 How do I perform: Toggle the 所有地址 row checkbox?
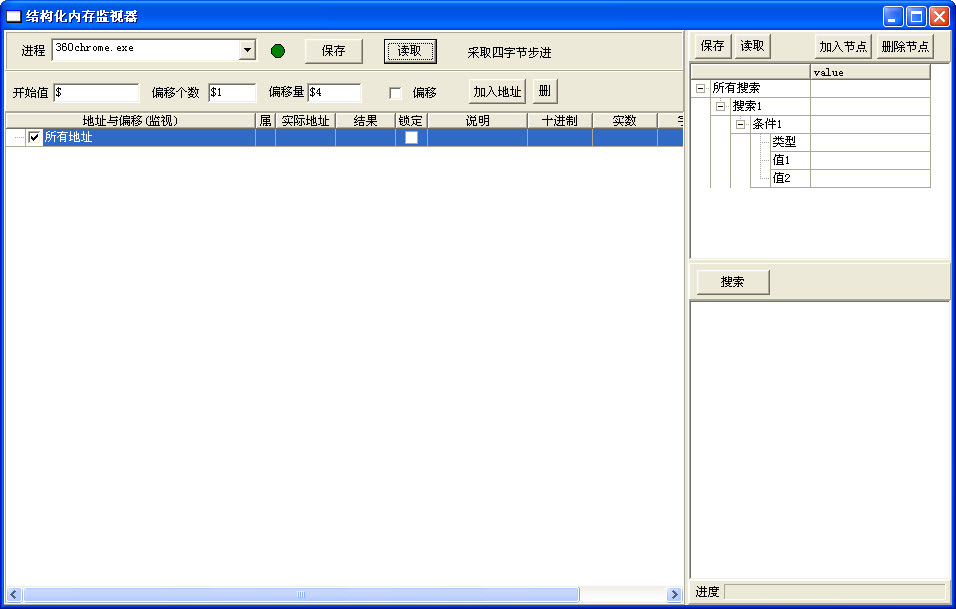35,138
